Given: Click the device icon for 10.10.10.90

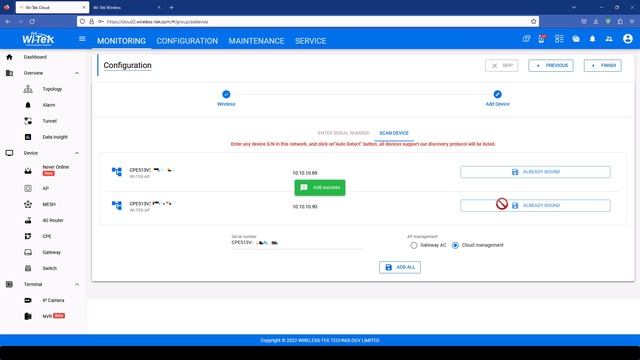Looking at the screenshot, I should click(x=117, y=205).
